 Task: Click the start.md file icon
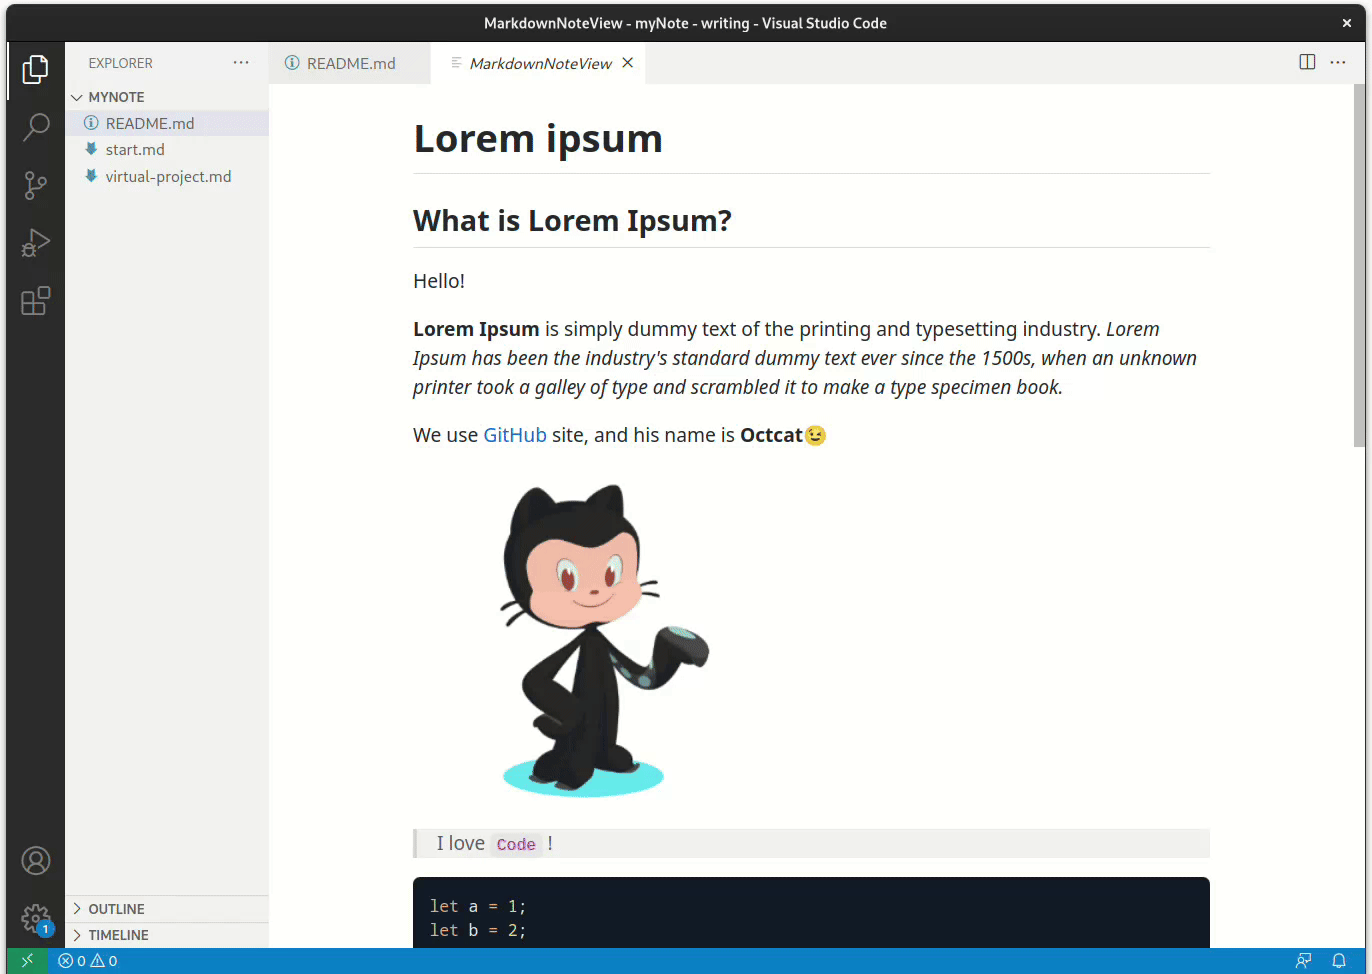[x=91, y=149]
